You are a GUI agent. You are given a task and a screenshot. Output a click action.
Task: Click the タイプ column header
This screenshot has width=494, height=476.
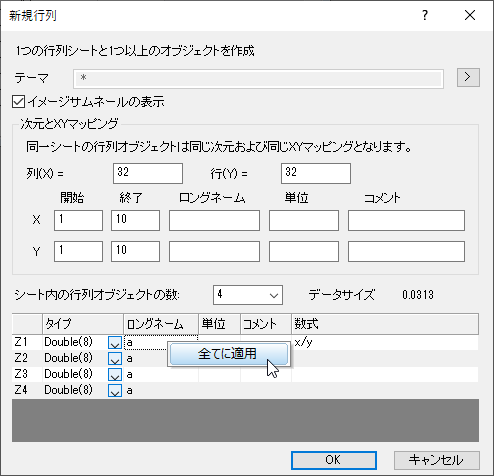click(x=83, y=324)
